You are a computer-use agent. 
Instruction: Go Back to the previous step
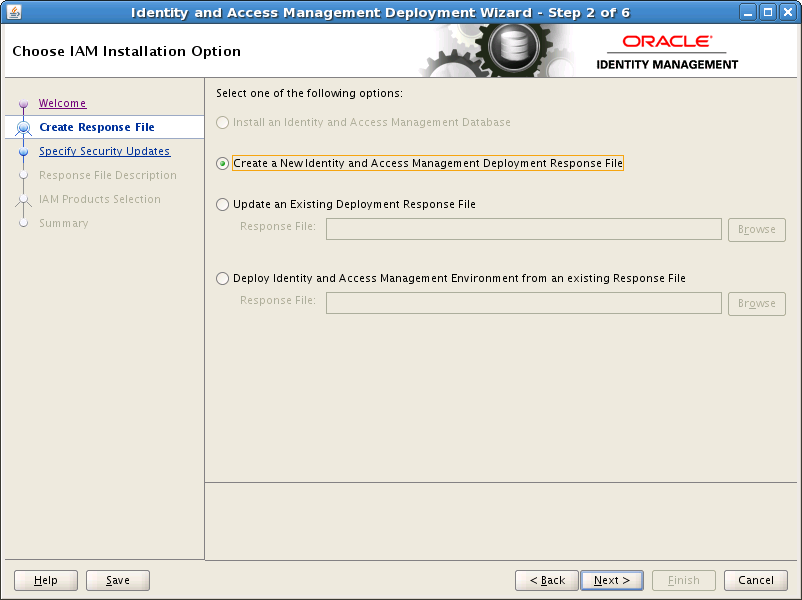point(547,580)
